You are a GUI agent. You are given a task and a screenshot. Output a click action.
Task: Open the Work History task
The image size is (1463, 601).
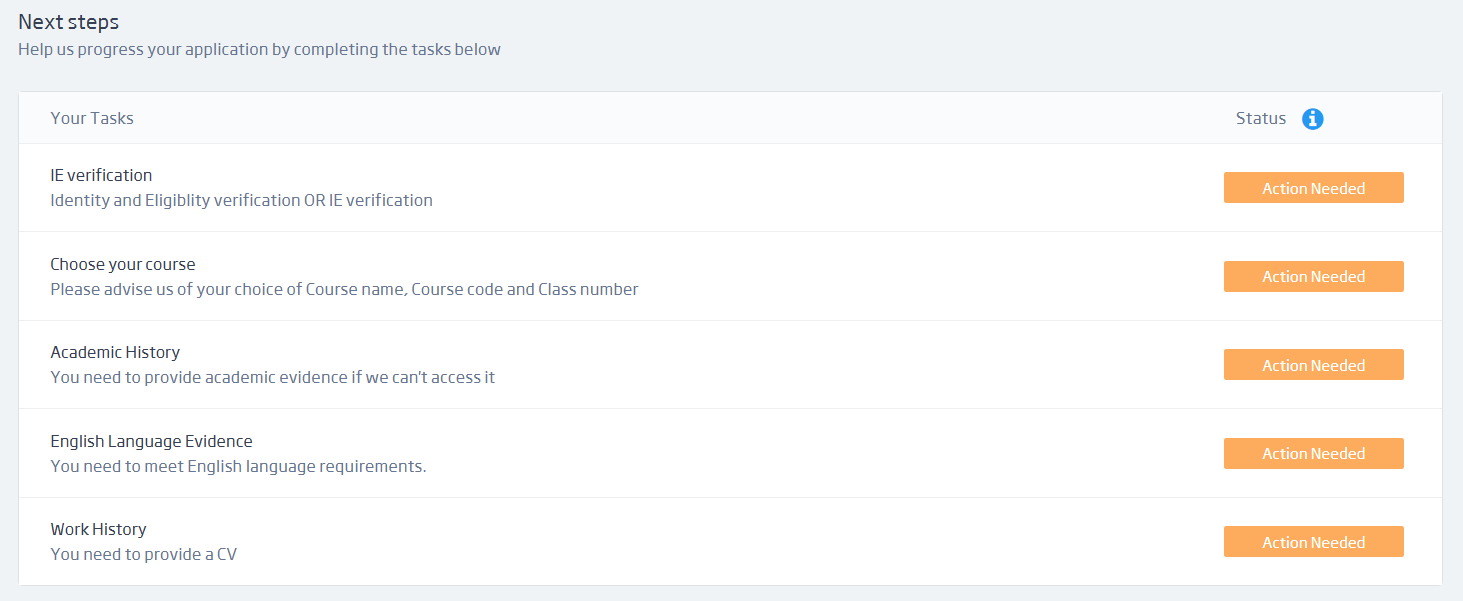(x=98, y=529)
